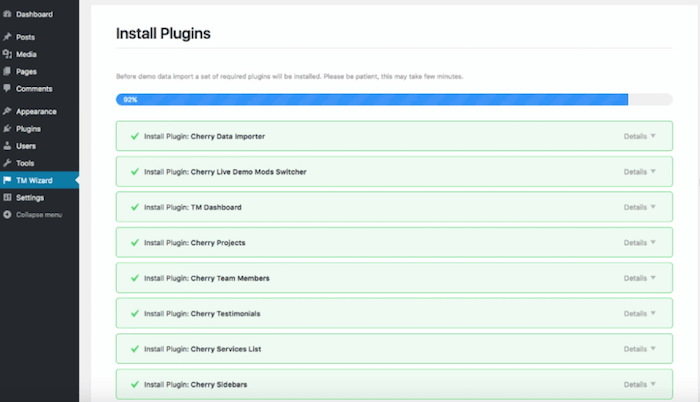Click the Cherry Services List checkmark
700x402 pixels.
135,349
